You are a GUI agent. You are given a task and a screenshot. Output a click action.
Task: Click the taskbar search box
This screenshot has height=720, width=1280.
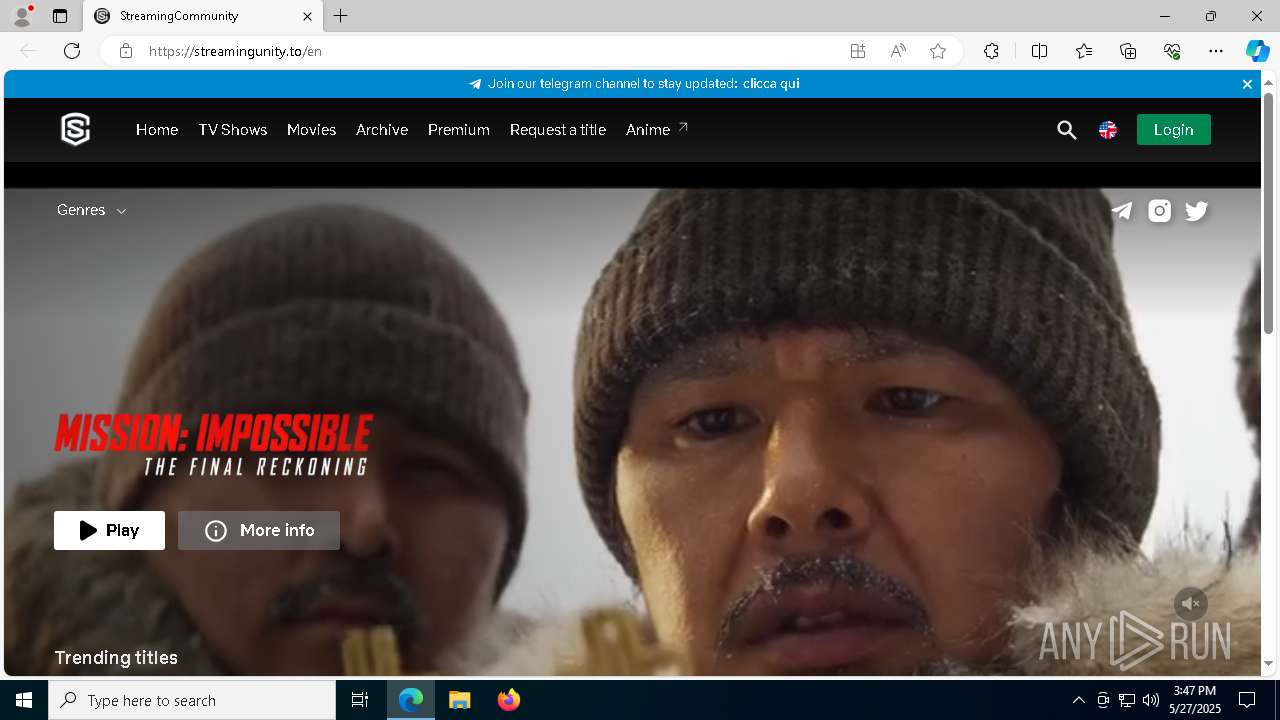click(x=192, y=700)
